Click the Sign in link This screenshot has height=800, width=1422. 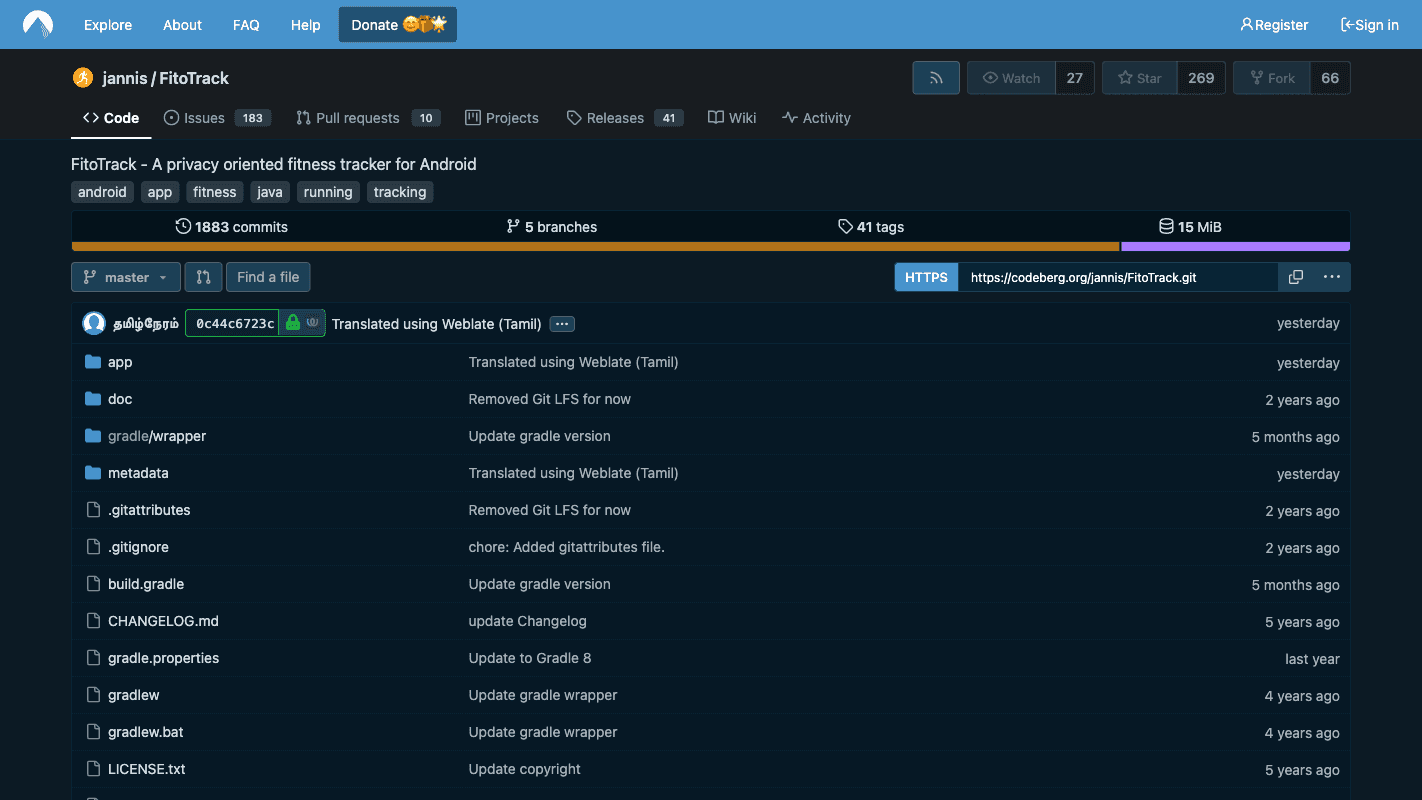(1370, 25)
